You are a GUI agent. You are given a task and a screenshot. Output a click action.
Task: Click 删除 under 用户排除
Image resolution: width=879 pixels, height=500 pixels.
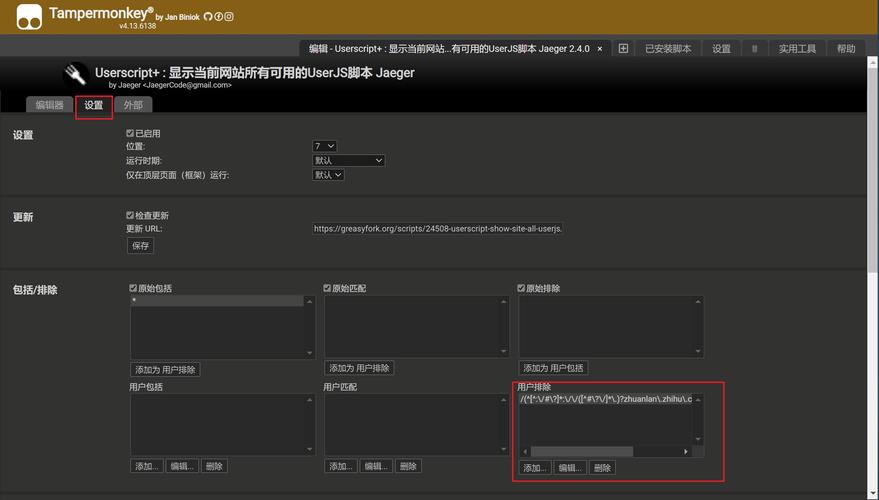(603, 468)
